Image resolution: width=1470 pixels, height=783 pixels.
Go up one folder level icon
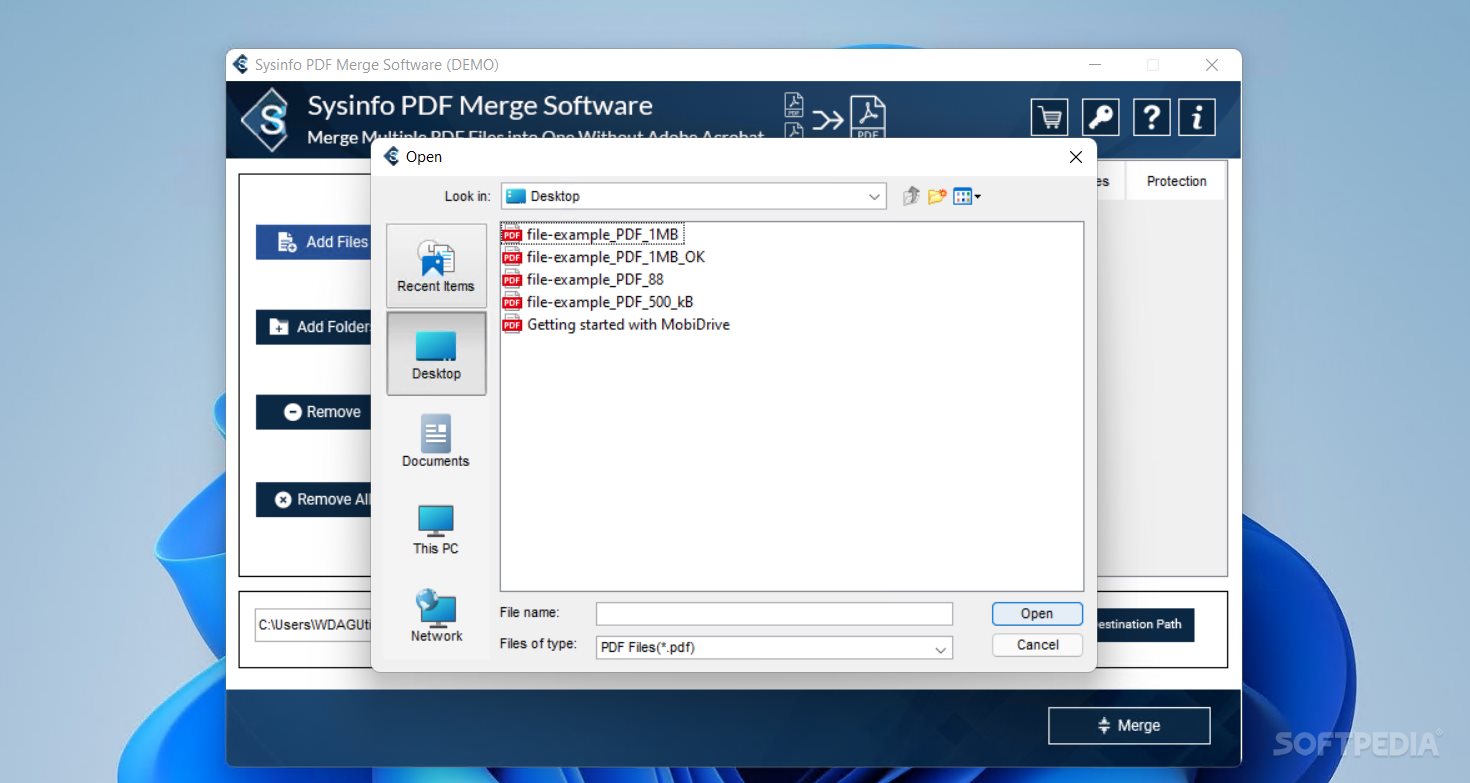click(911, 196)
